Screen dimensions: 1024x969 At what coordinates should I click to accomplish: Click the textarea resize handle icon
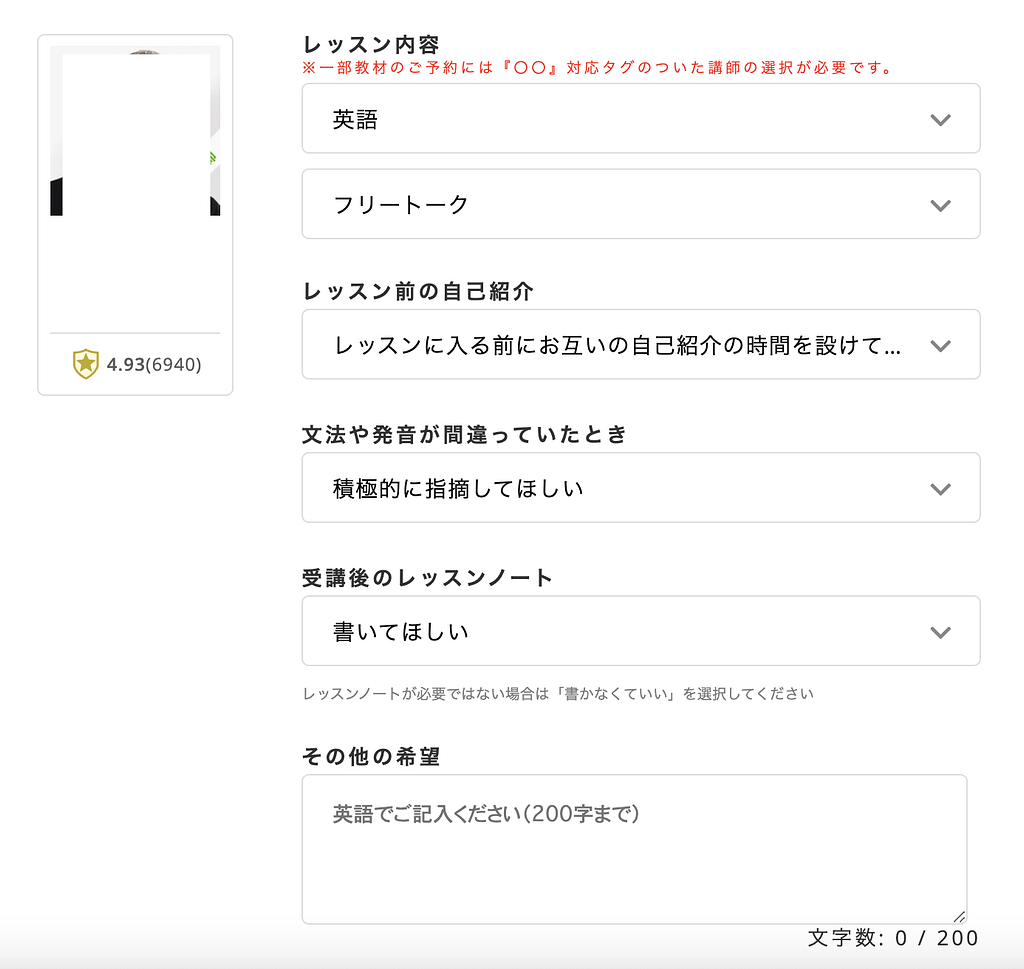point(959,915)
